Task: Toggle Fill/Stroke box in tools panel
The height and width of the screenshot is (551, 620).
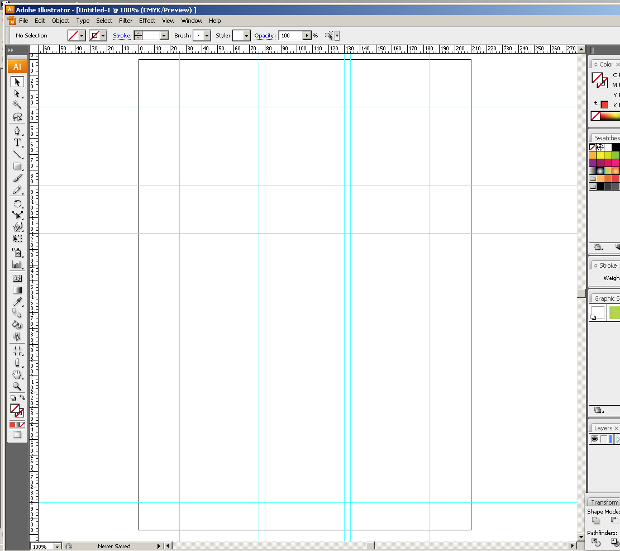Action: (17, 411)
